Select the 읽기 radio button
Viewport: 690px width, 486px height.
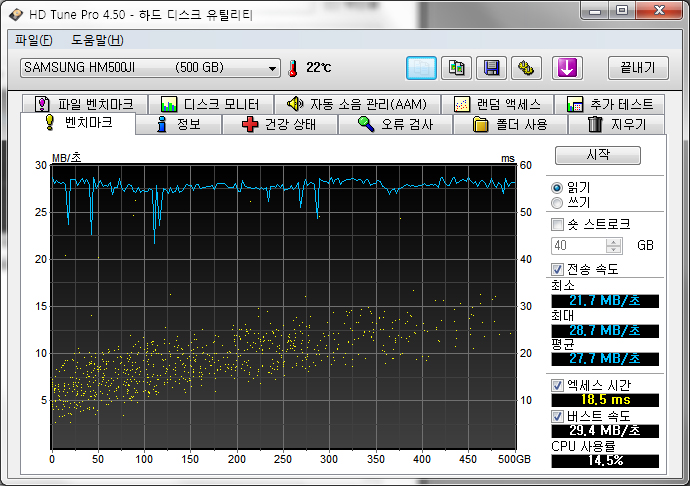pyautogui.click(x=557, y=188)
